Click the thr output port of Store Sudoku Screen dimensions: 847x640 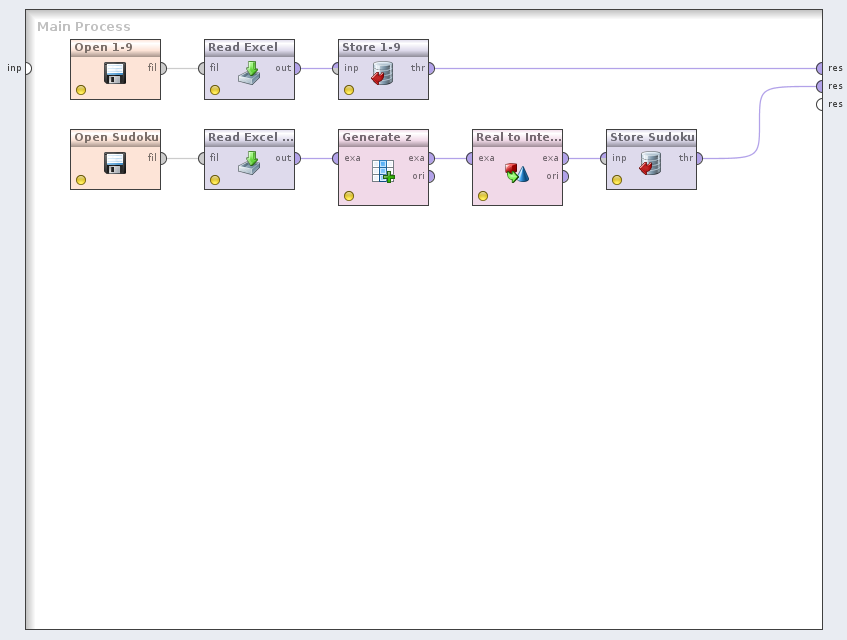point(698,158)
